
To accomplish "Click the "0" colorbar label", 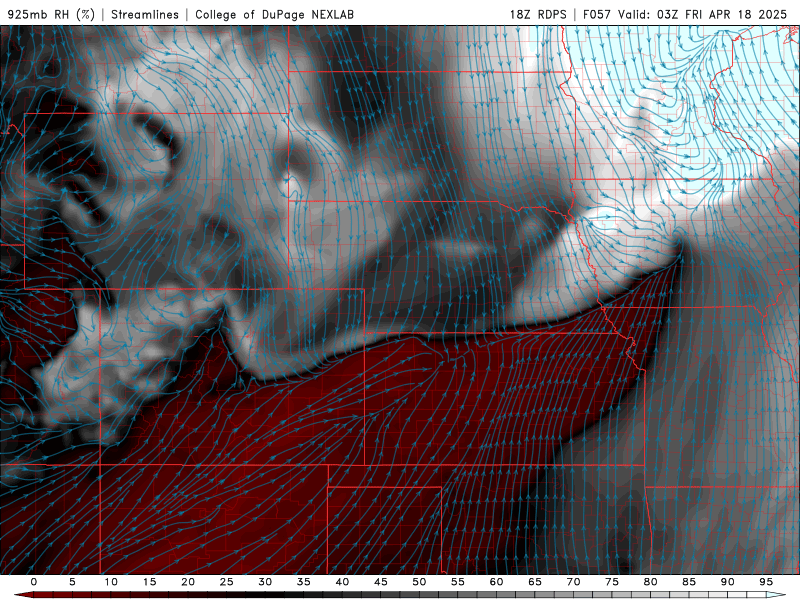I will tap(34, 582).
